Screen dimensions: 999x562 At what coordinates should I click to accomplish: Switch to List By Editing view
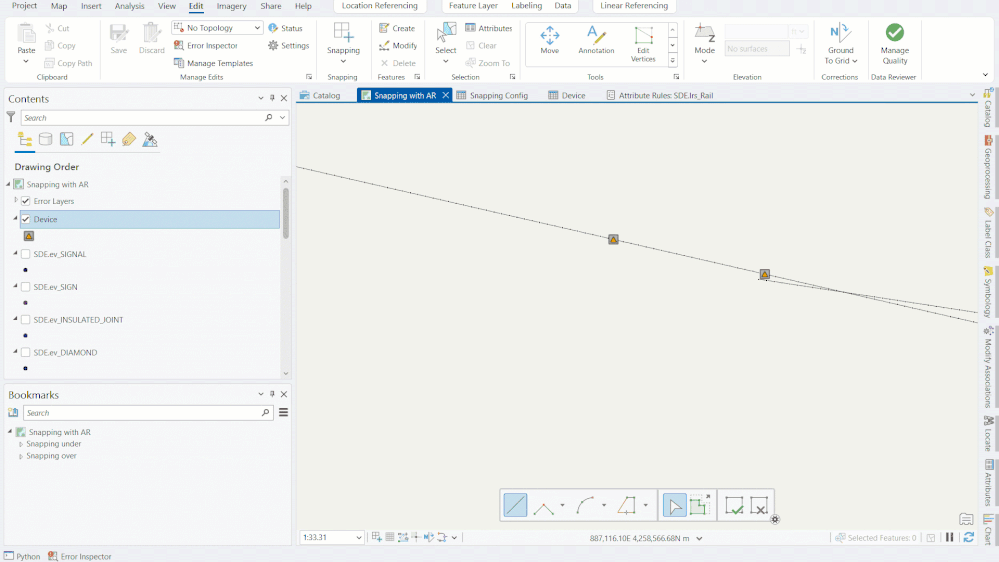click(x=87, y=140)
